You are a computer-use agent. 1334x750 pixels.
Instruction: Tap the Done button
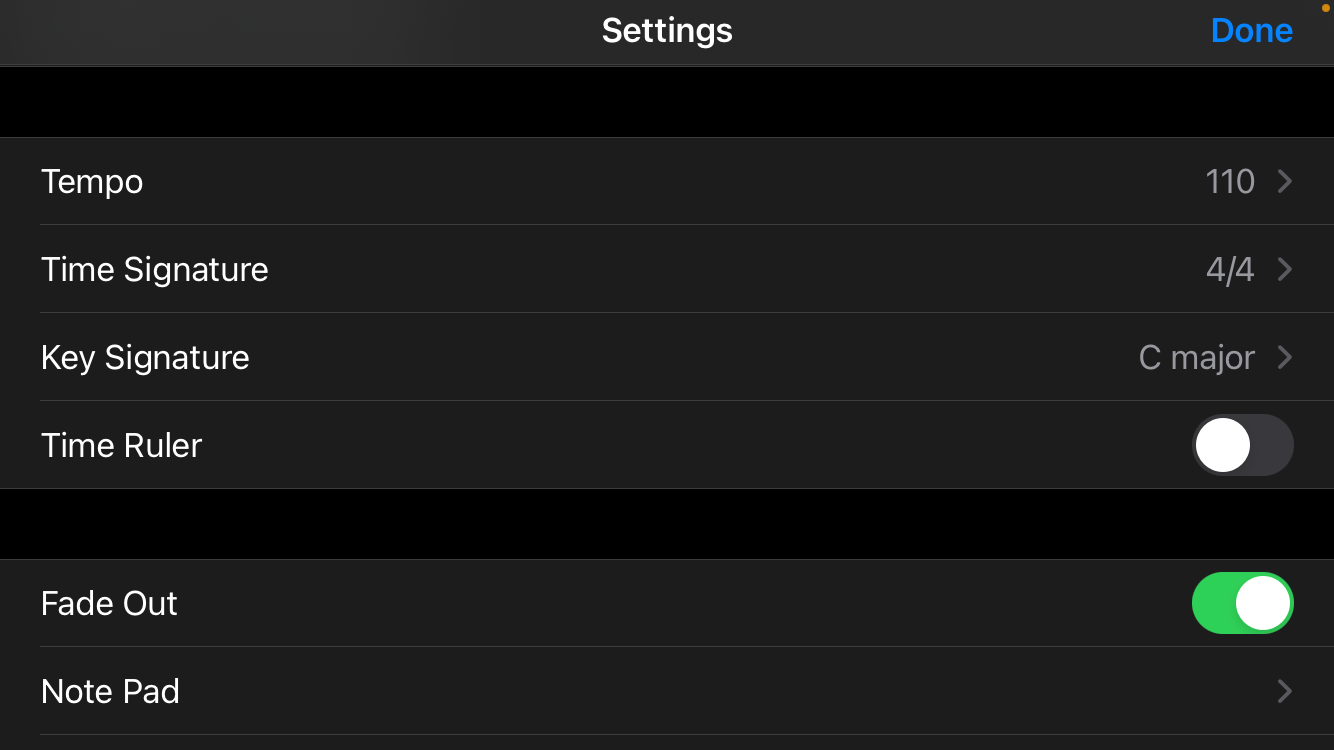(x=1251, y=31)
